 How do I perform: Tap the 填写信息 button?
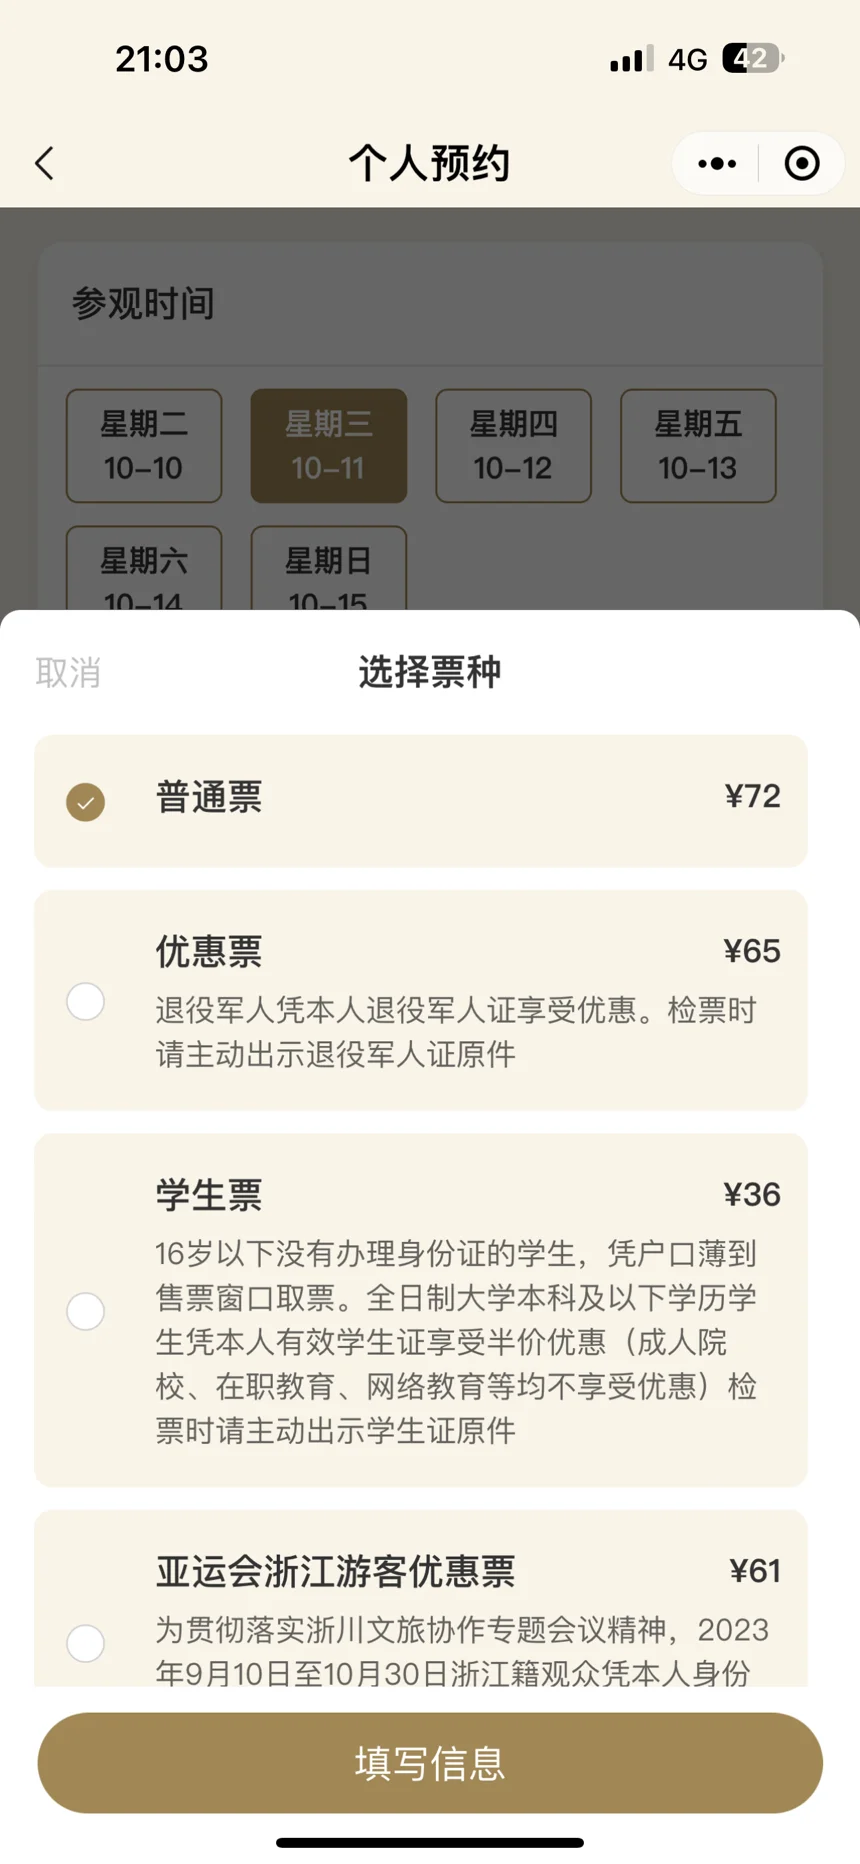(x=430, y=1763)
